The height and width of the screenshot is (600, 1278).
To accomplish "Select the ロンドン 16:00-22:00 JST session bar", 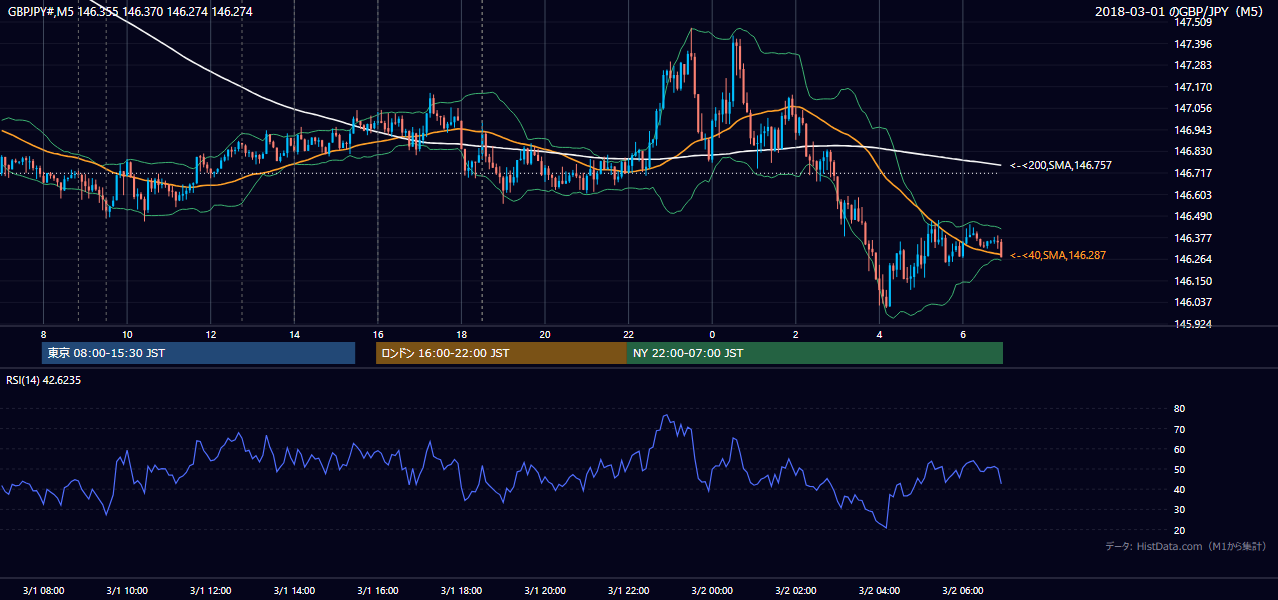I will pyautogui.click(x=501, y=353).
